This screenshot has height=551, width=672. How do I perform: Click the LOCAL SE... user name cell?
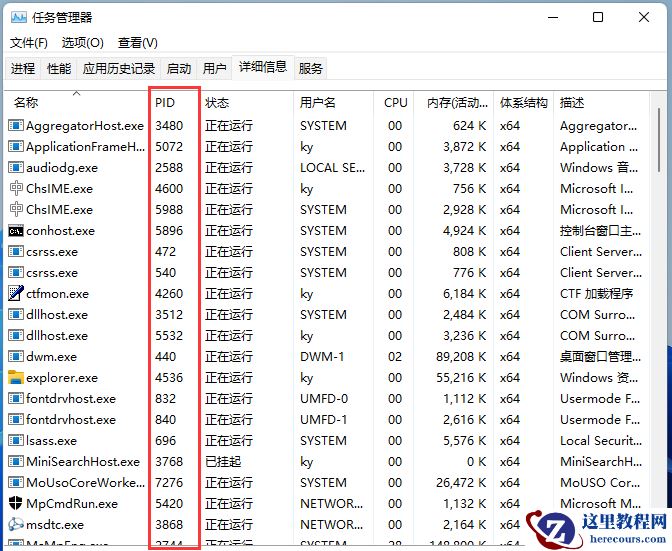pyautogui.click(x=332, y=168)
